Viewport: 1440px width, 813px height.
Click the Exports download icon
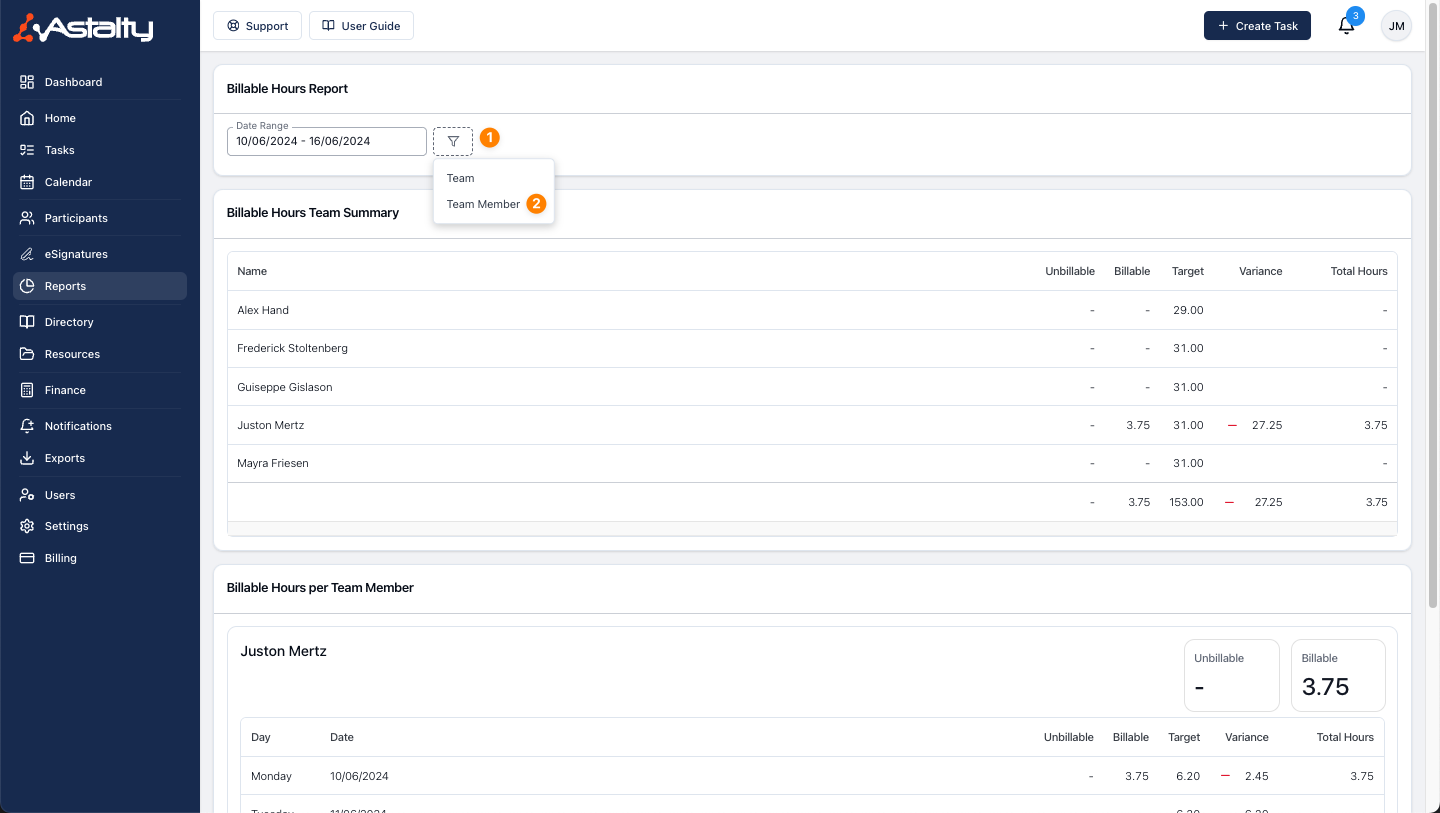[27, 458]
